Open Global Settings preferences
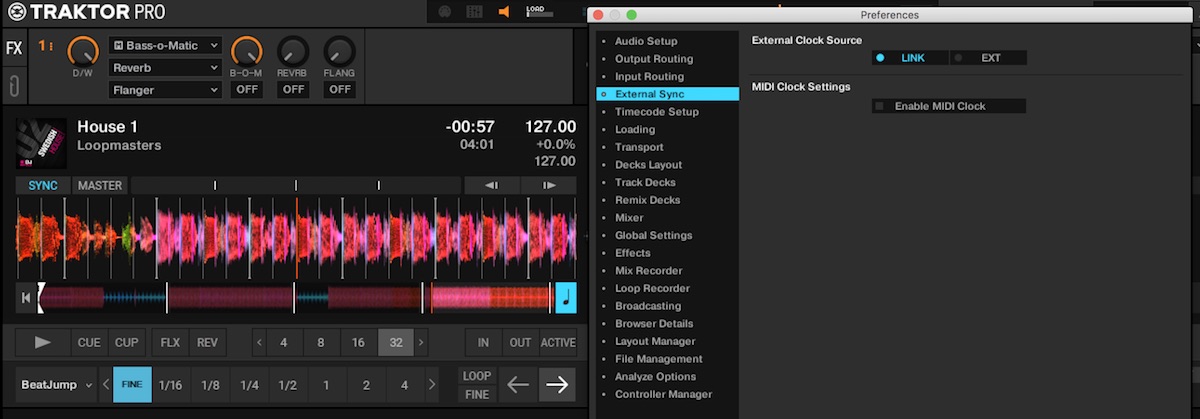 (x=654, y=235)
